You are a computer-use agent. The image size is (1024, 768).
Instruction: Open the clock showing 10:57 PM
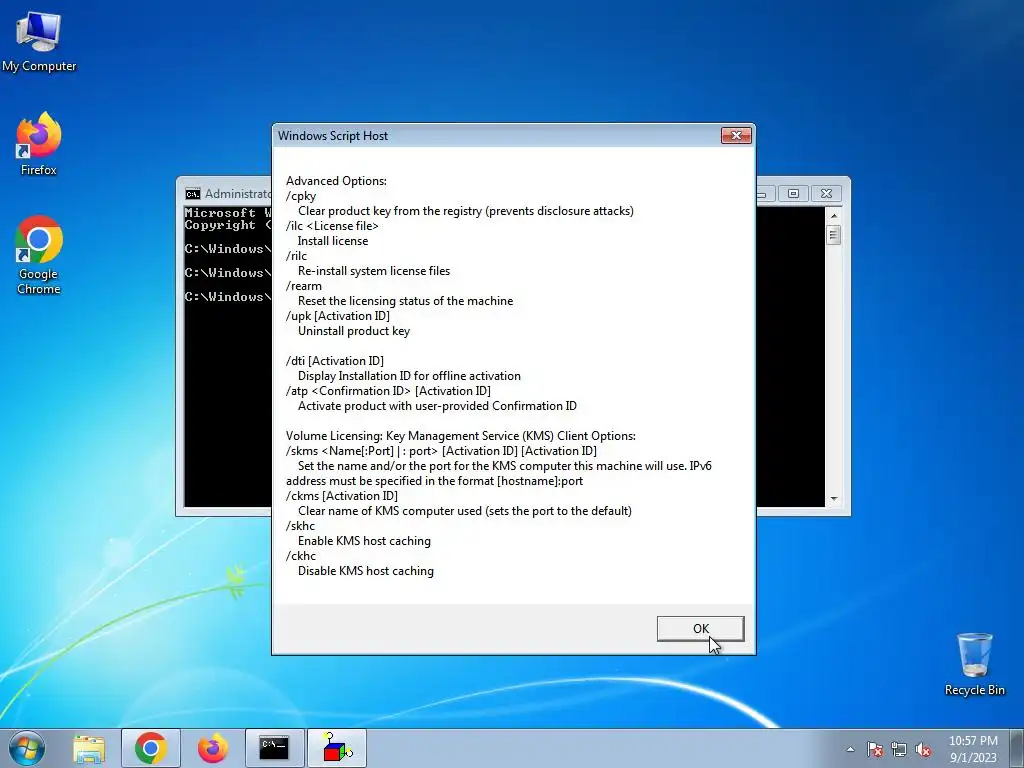(973, 749)
